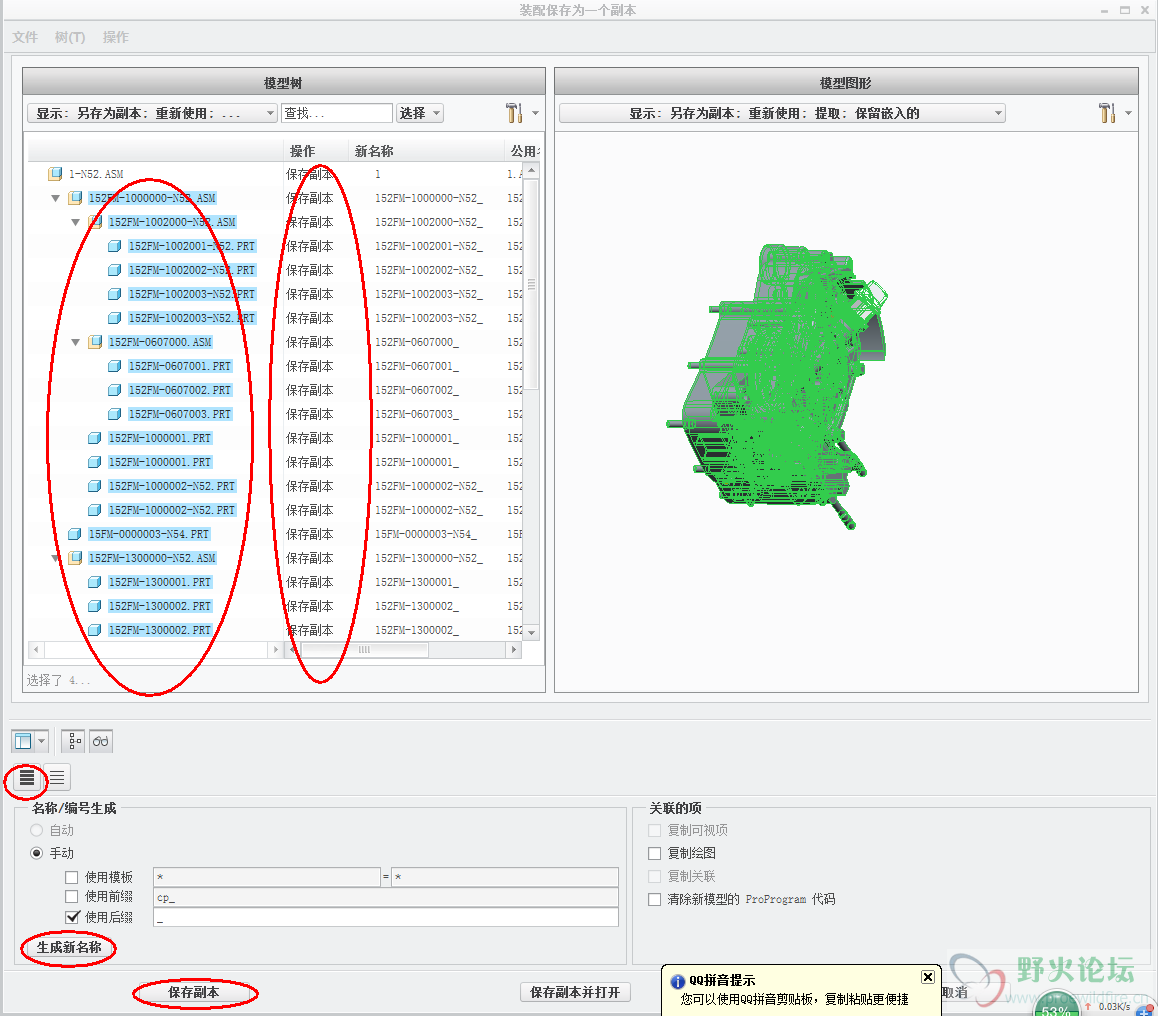1158x1016 pixels.
Task: Click the tree structure icon beside the layout button
Action: click(x=72, y=741)
